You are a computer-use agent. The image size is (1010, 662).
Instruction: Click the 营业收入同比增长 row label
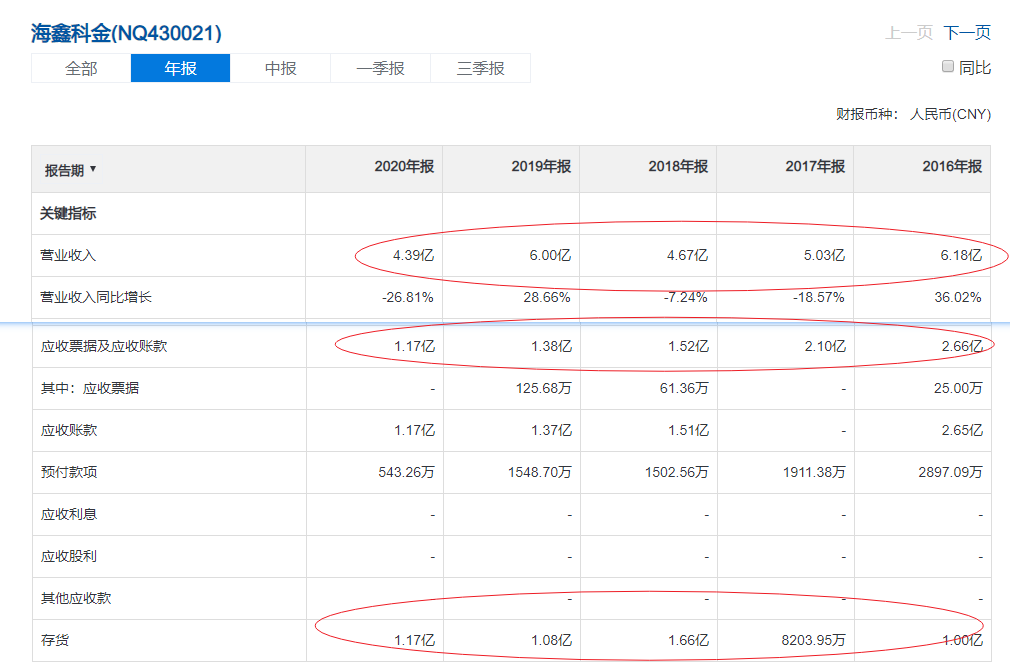pos(96,298)
